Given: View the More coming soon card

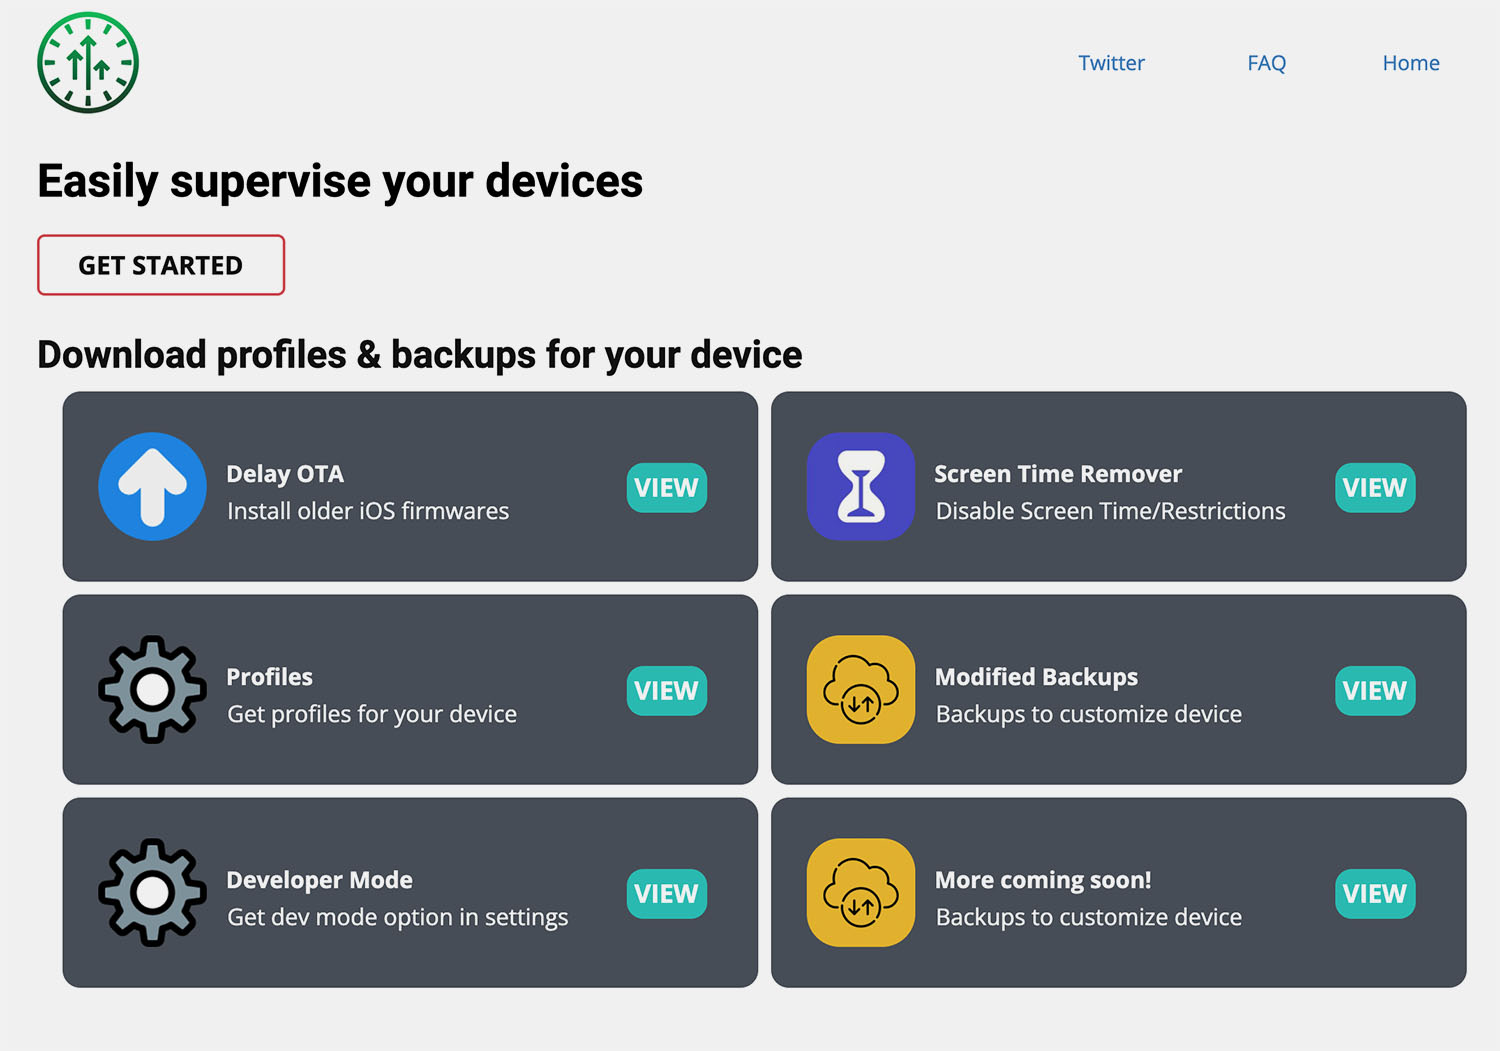Looking at the screenshot, I should (1375, 894).
